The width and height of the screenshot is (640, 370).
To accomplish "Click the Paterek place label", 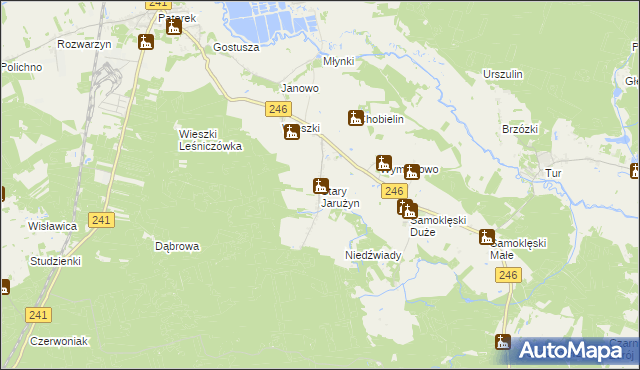I will (177, 18).
